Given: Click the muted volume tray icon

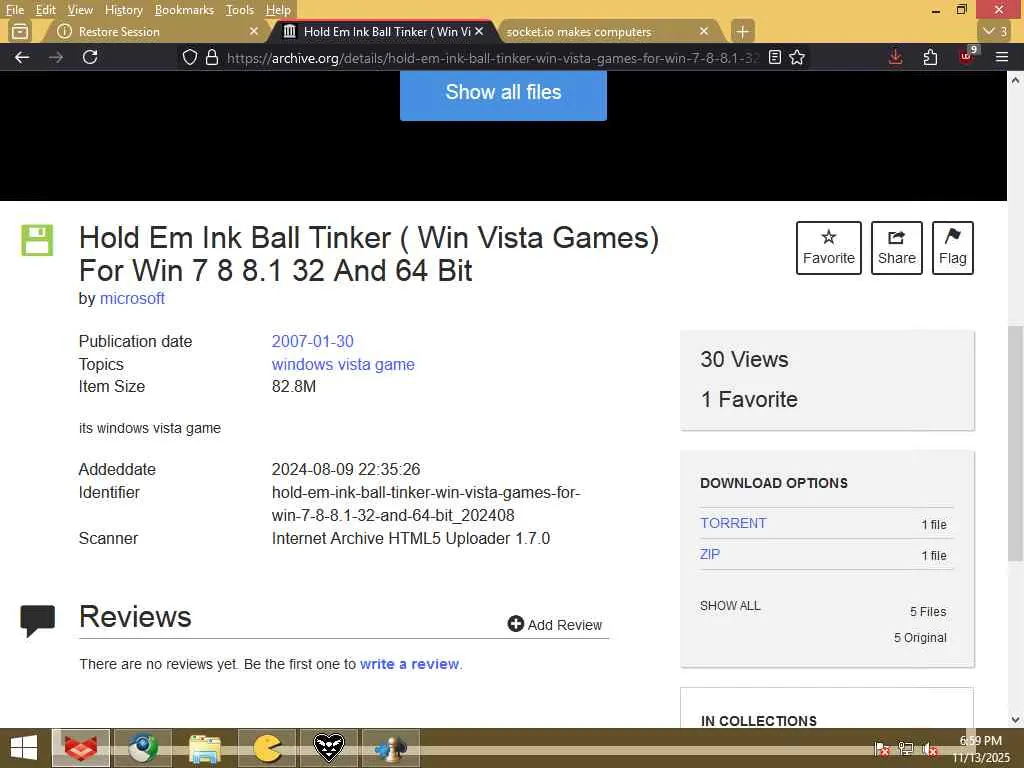Looking at the screenshot, I should click(930, 749).
